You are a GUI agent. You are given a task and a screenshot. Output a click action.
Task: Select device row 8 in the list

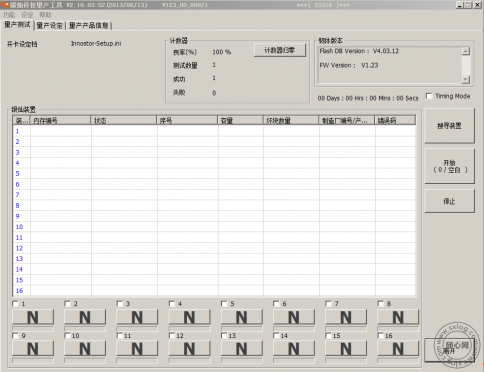click(214, 205)
